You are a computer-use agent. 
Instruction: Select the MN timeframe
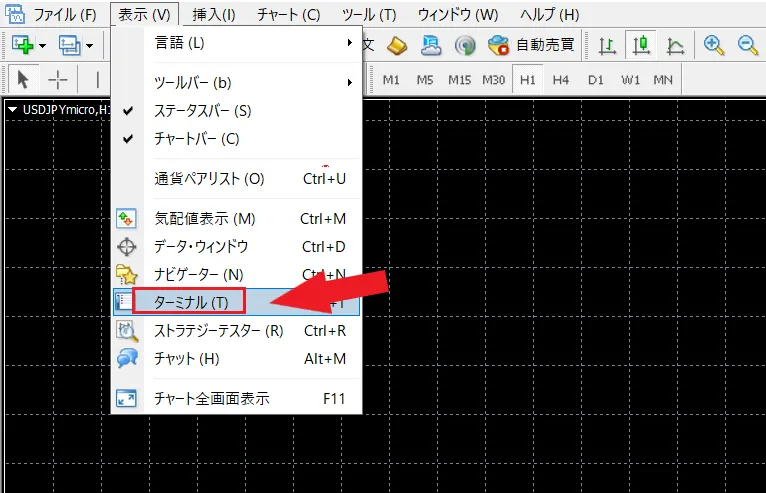point(663,80)
